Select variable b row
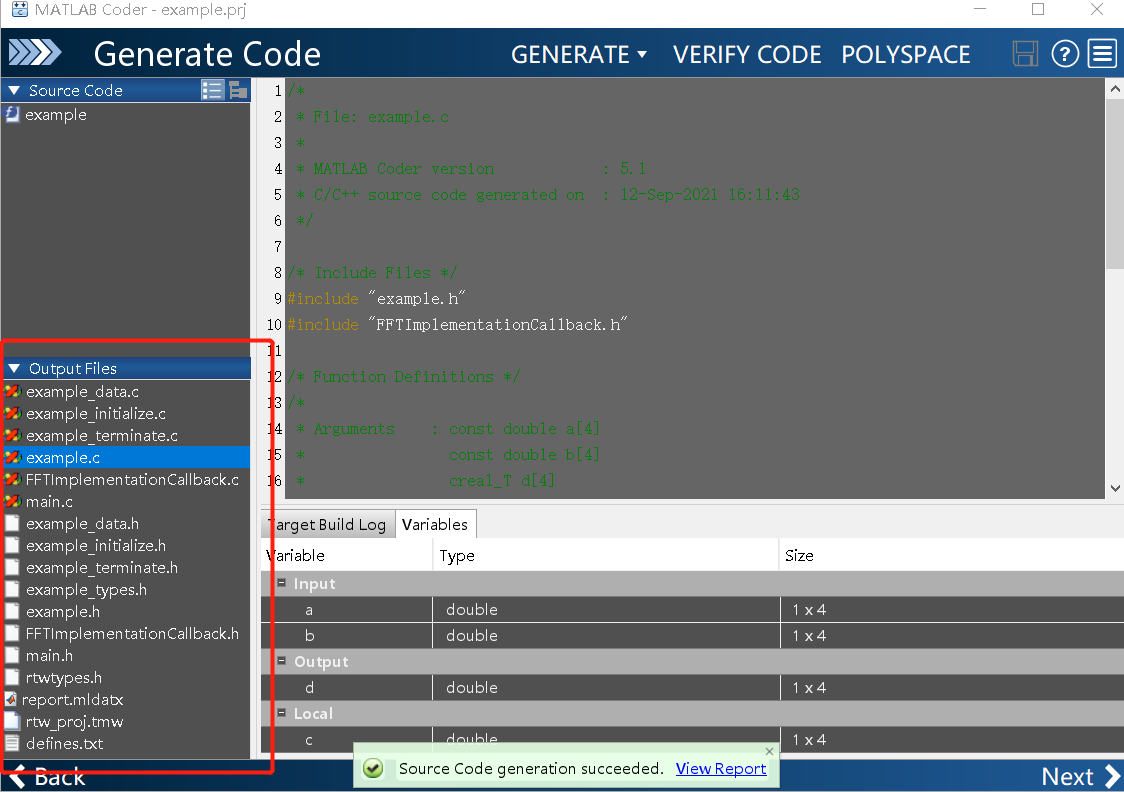The height and width of the screenshot is (792, 1124). (x=692, y=635)
